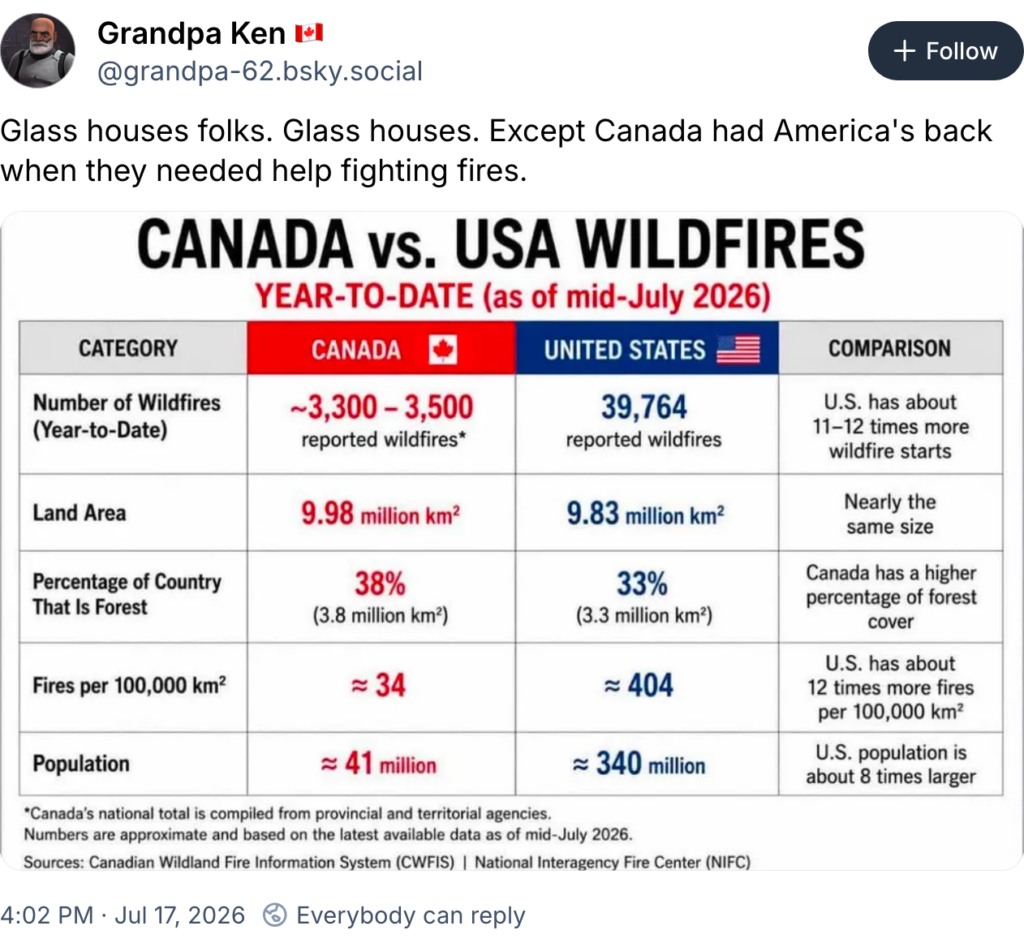Screen dimensions: 1024x943
Task: Click the blue UNITED STATES column header
Action: point(647,348)
